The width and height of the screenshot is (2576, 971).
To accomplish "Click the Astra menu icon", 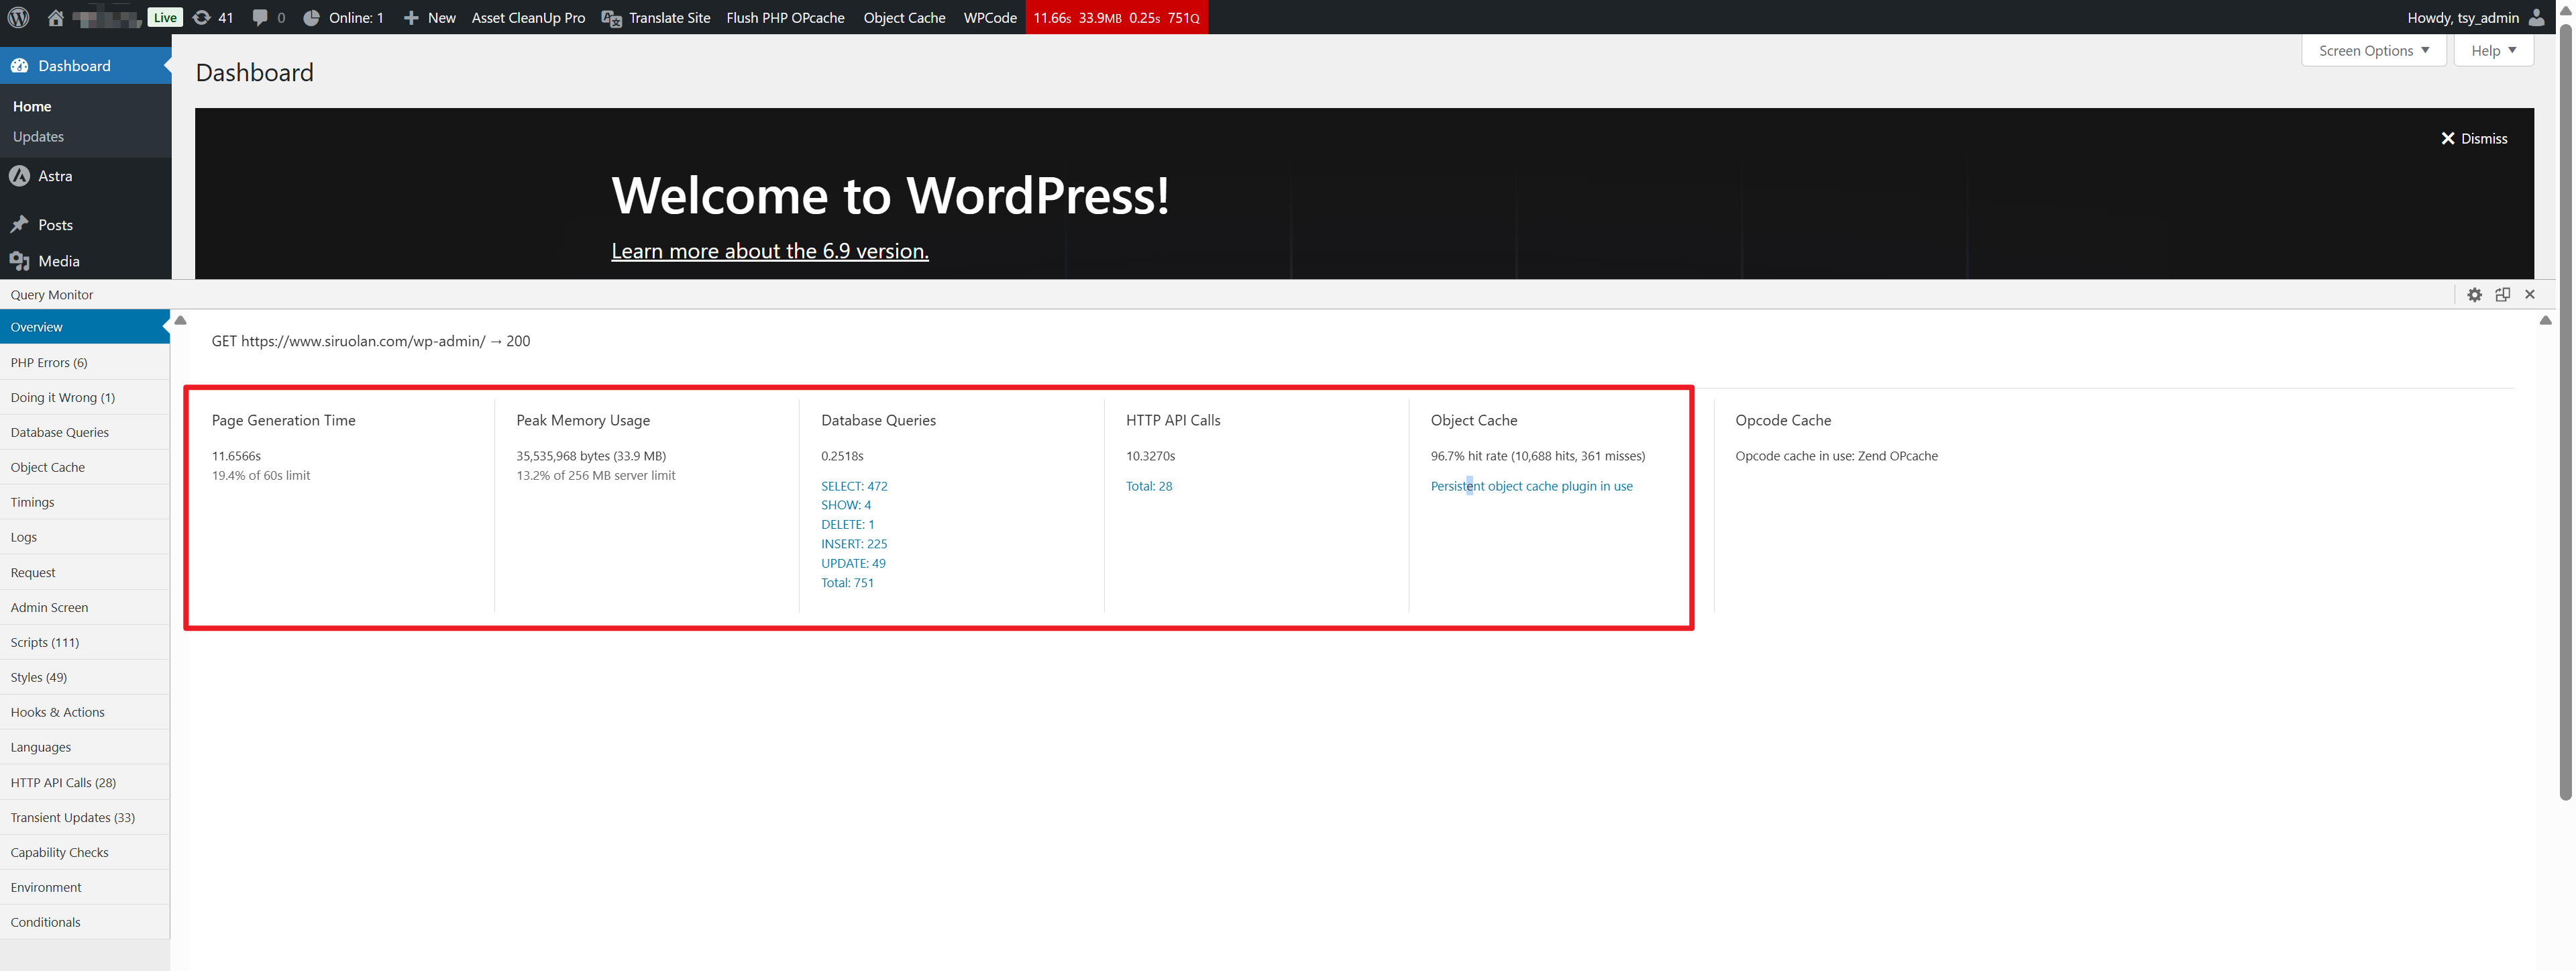I will 19,176.
